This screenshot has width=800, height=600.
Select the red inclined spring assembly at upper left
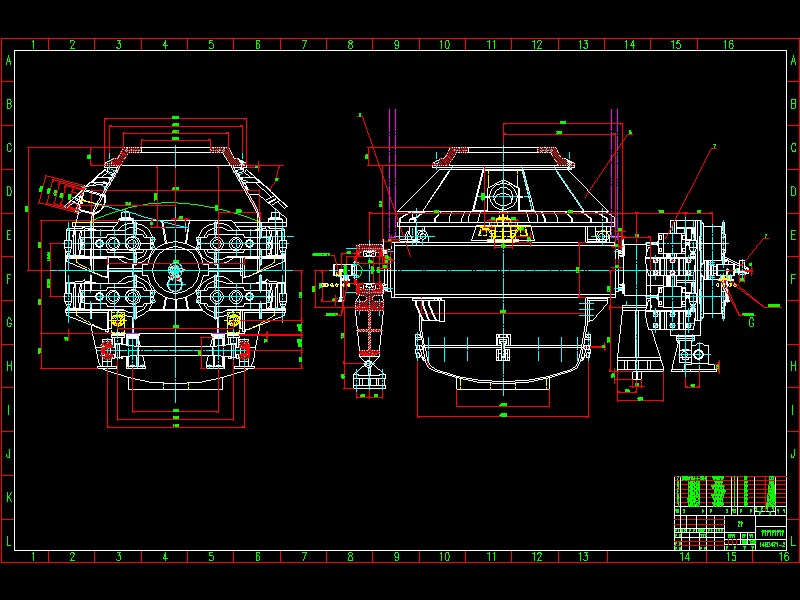60,190
